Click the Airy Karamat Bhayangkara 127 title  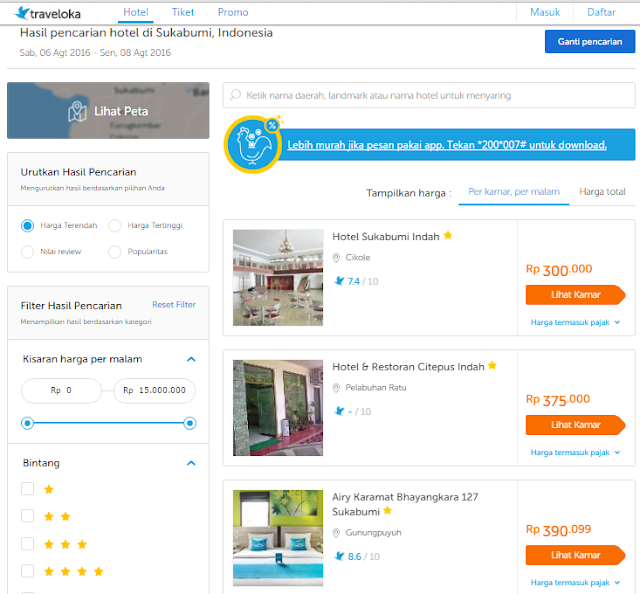[x=405, y=504]
